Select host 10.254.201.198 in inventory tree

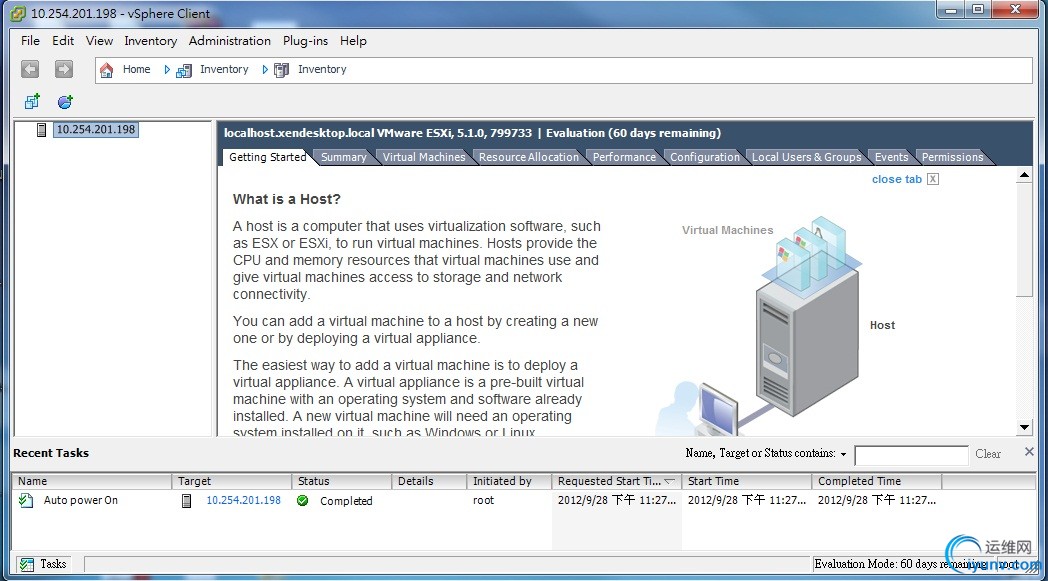click(96, 130)
